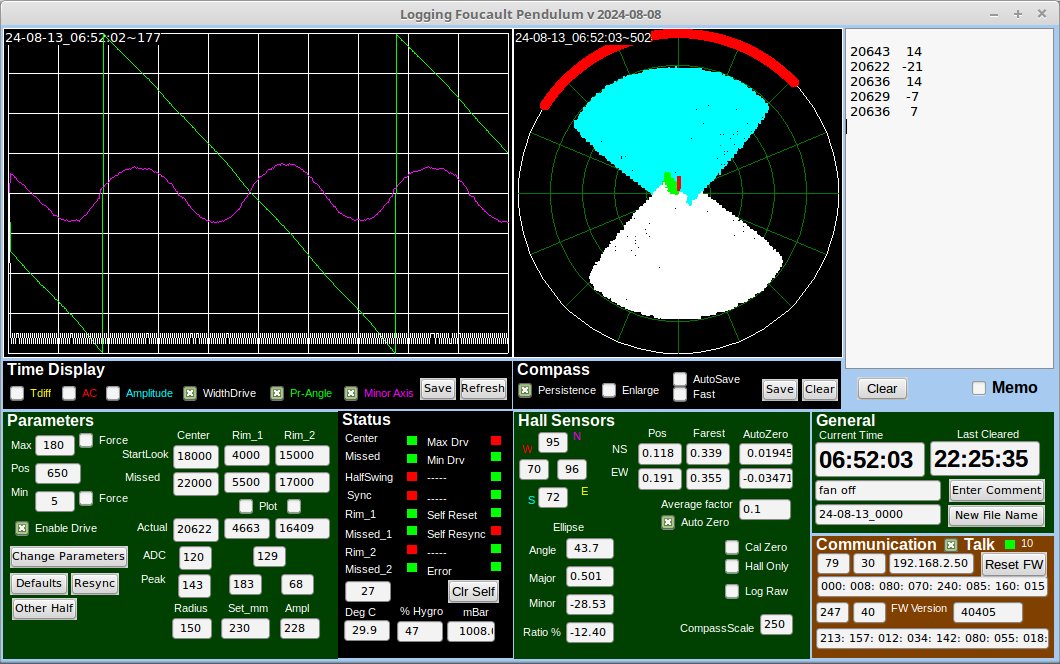Uncheck the WidthDrive checkbox
This screenshot has height=664, width=1060.
click(190, 393)
